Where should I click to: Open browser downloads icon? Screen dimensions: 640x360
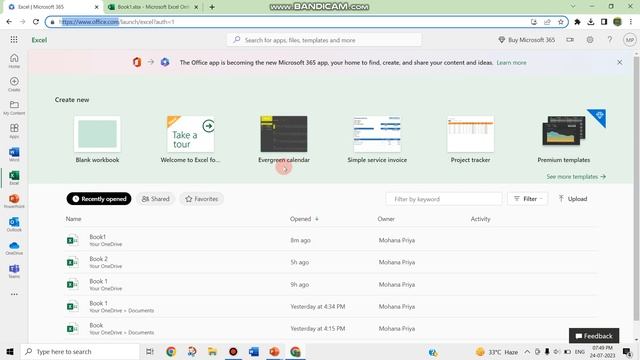pos(591,22)
